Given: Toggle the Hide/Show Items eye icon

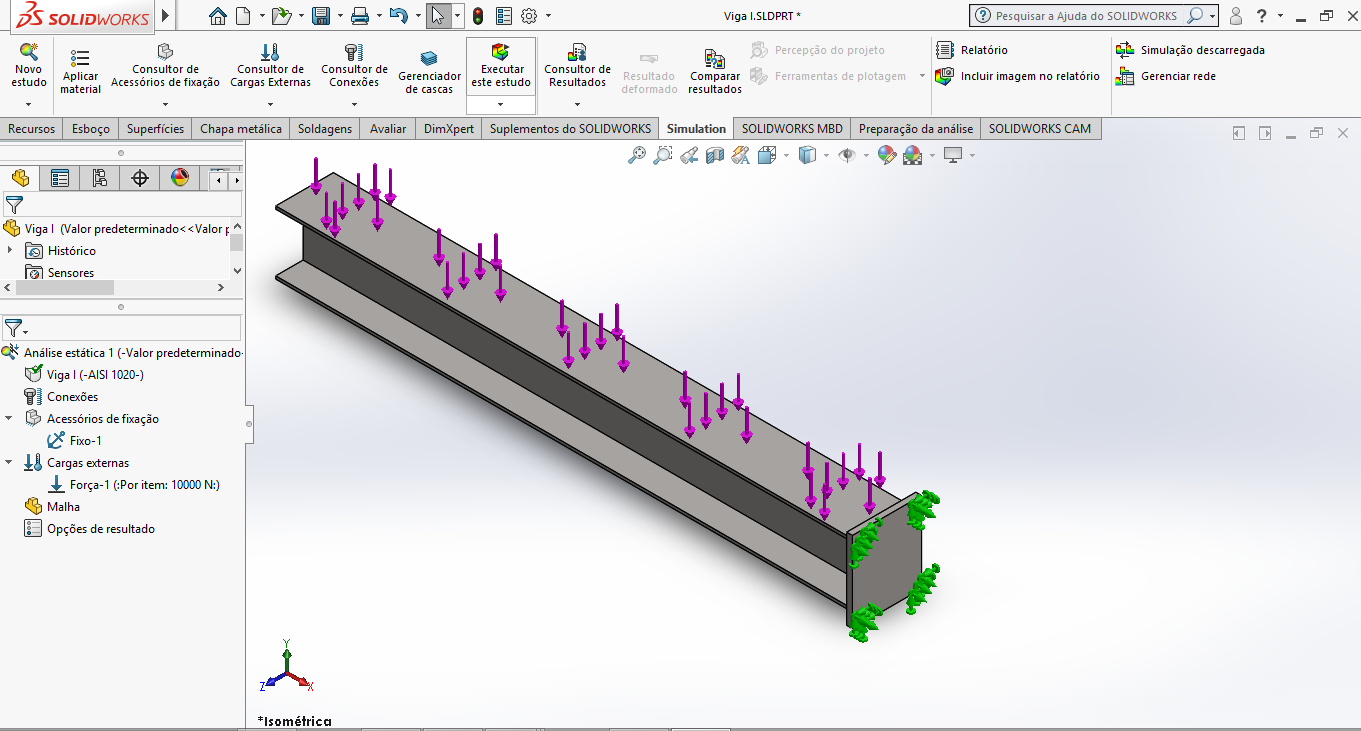Looking at the screenshot, I should pos(846,155).
